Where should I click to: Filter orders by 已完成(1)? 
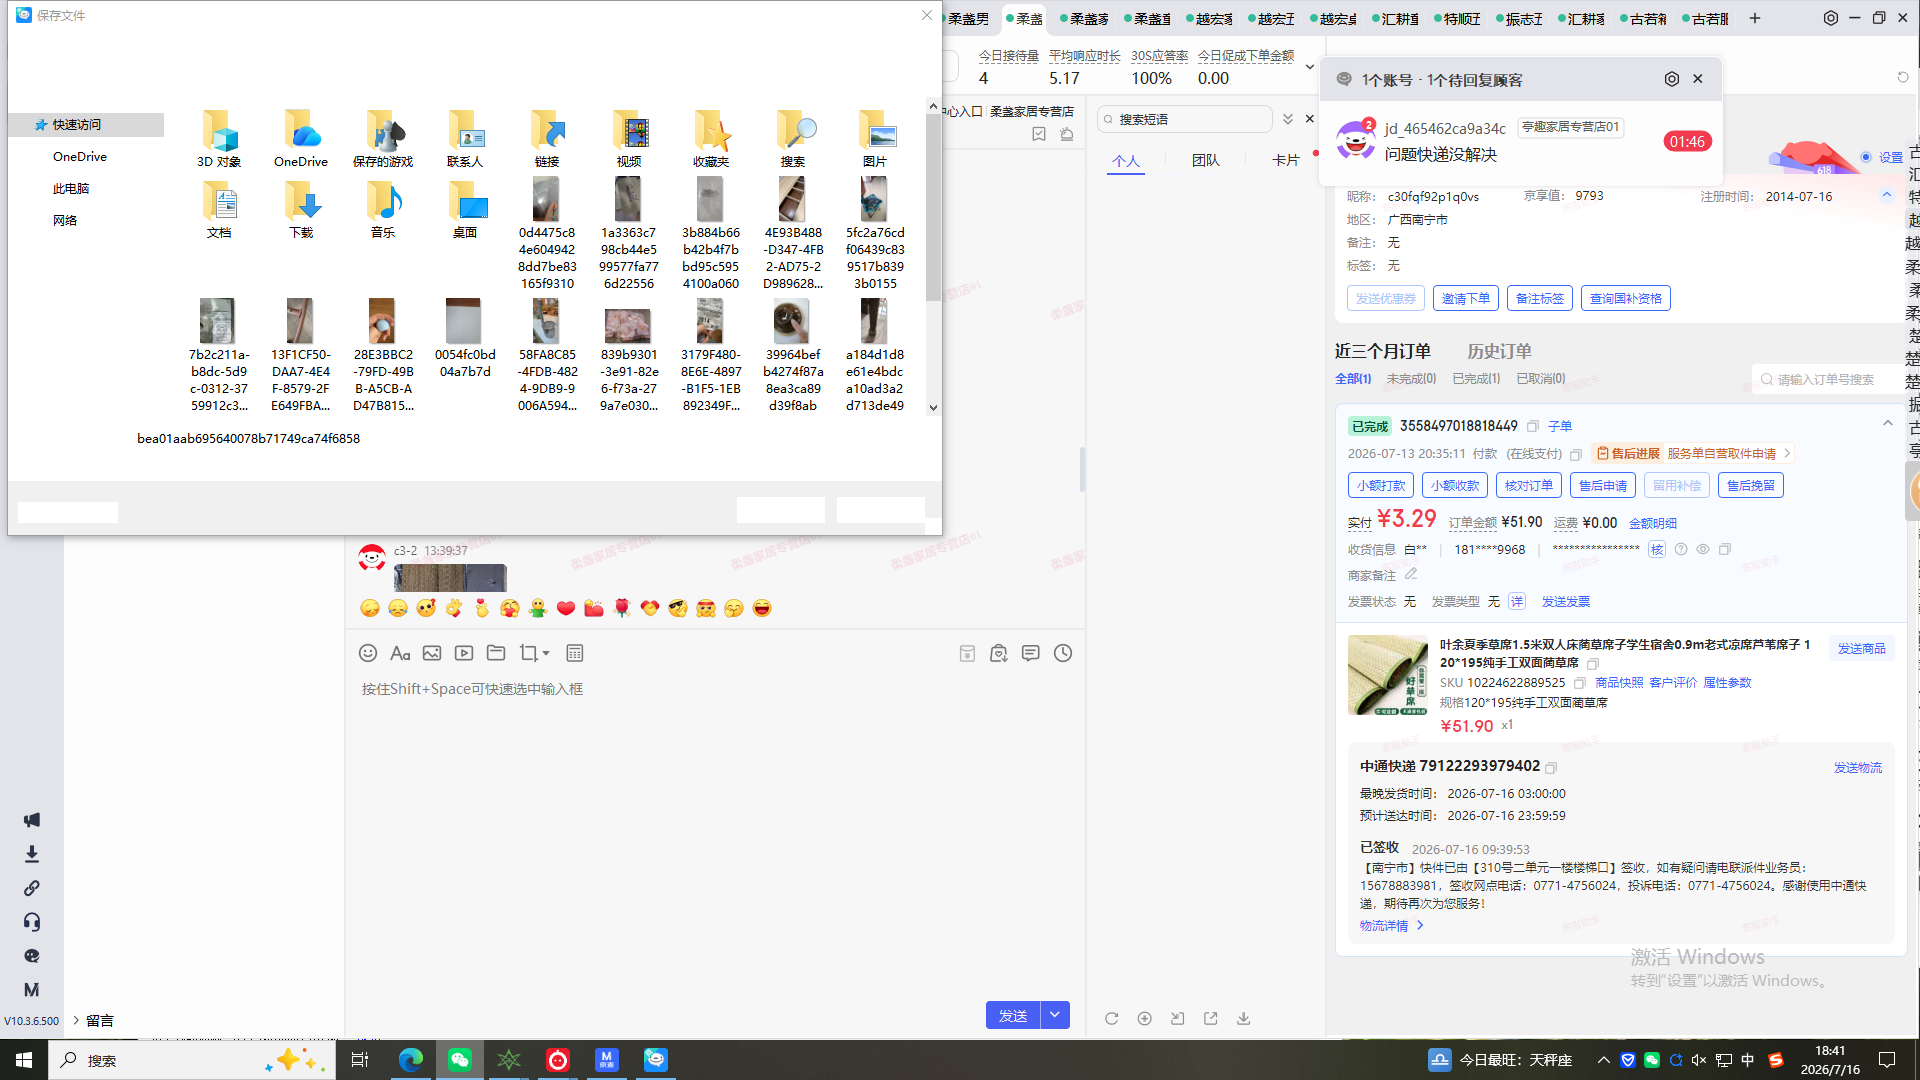click(1476, 379)
